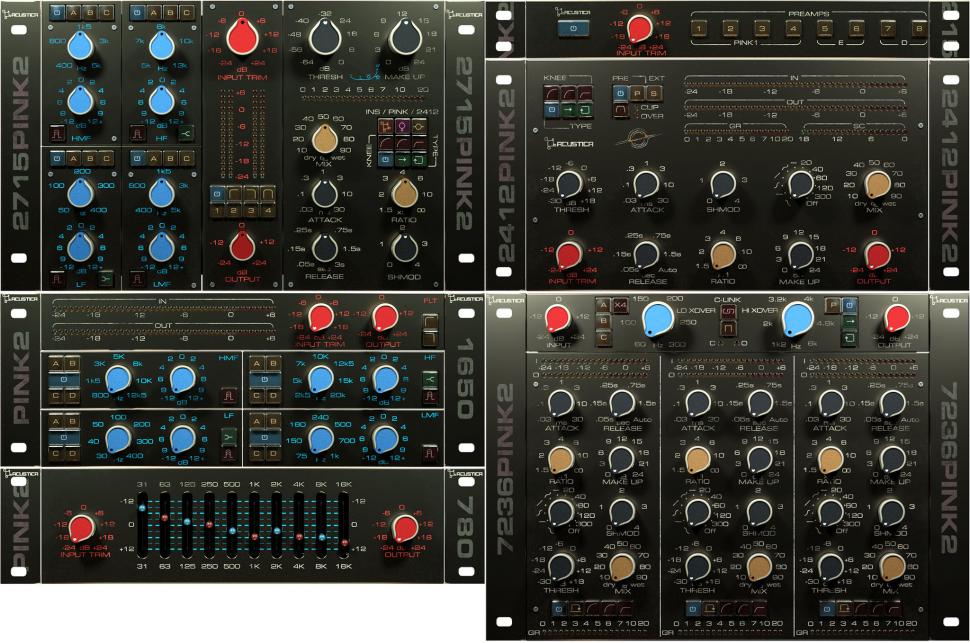Toggle the TYPE power switch on 2412 Pink2
The image size is (970, 643).
(x=552, y=110)
